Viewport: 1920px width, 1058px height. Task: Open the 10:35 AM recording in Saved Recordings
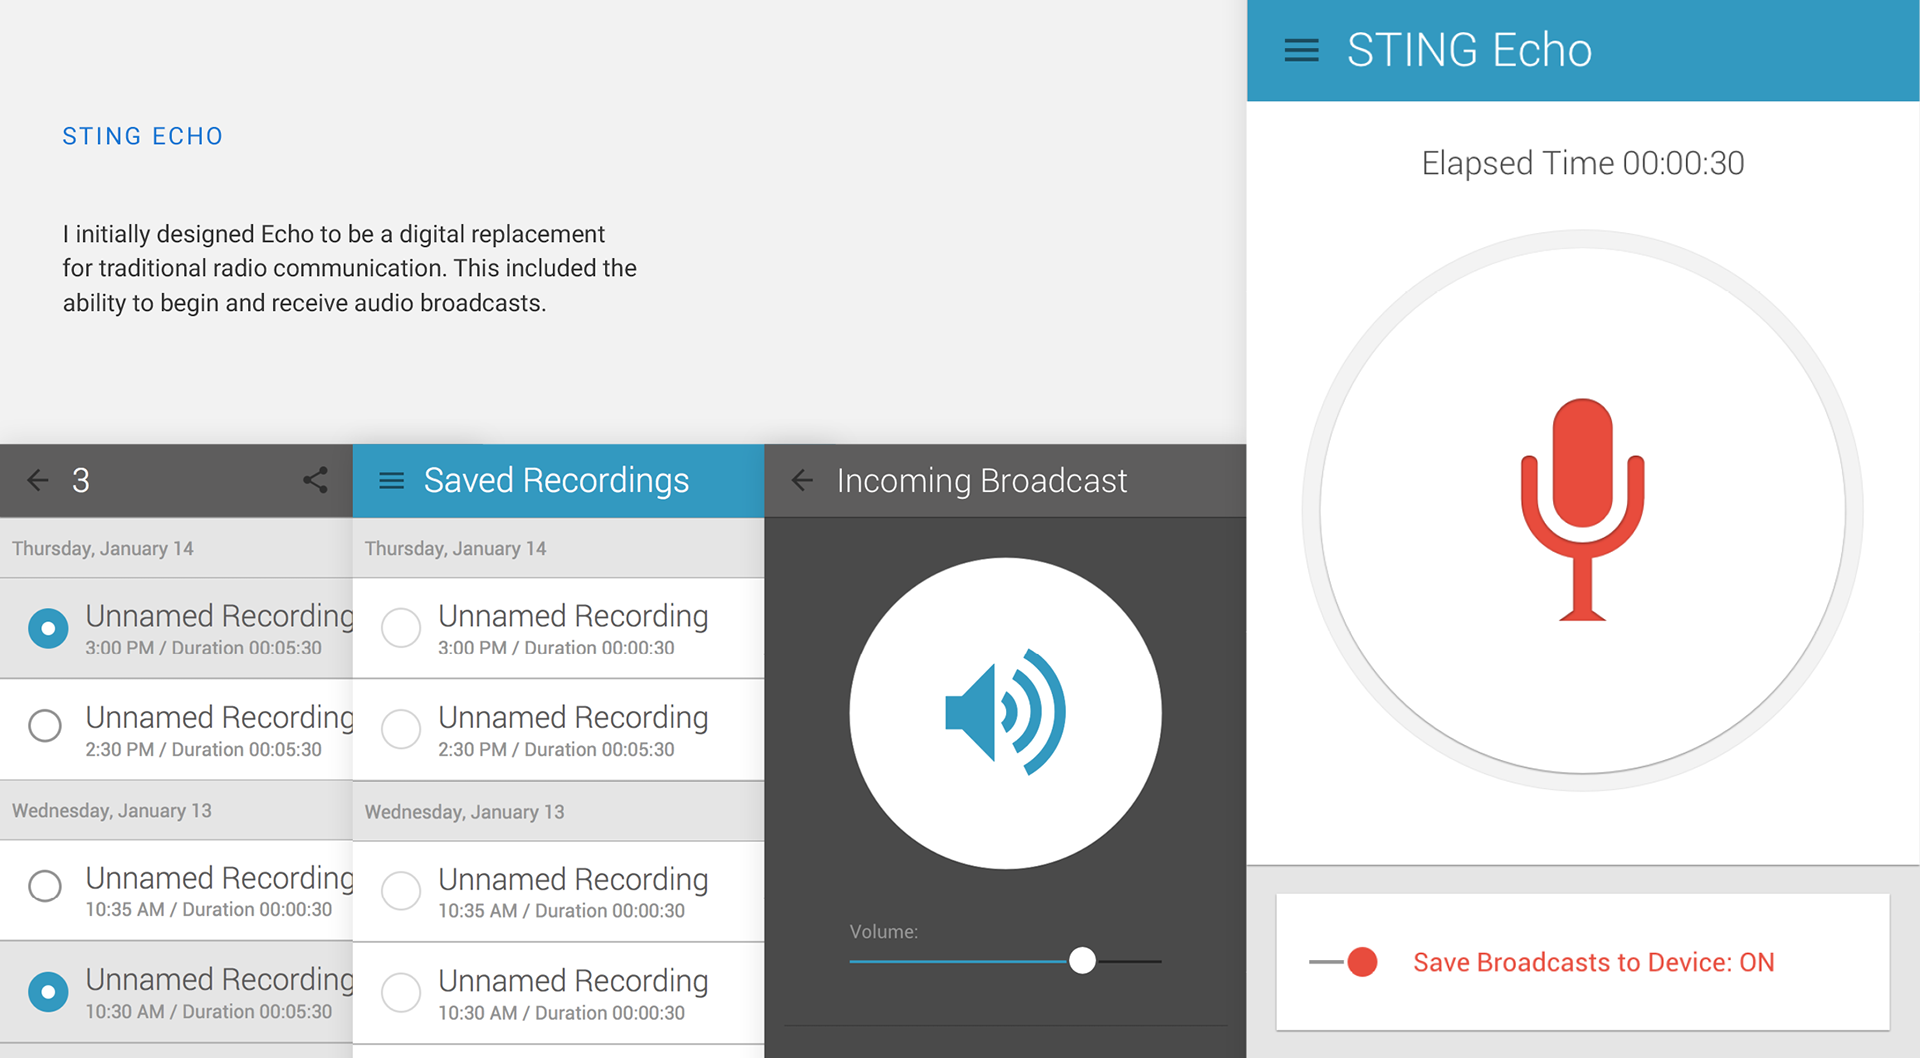click(573, 891)
